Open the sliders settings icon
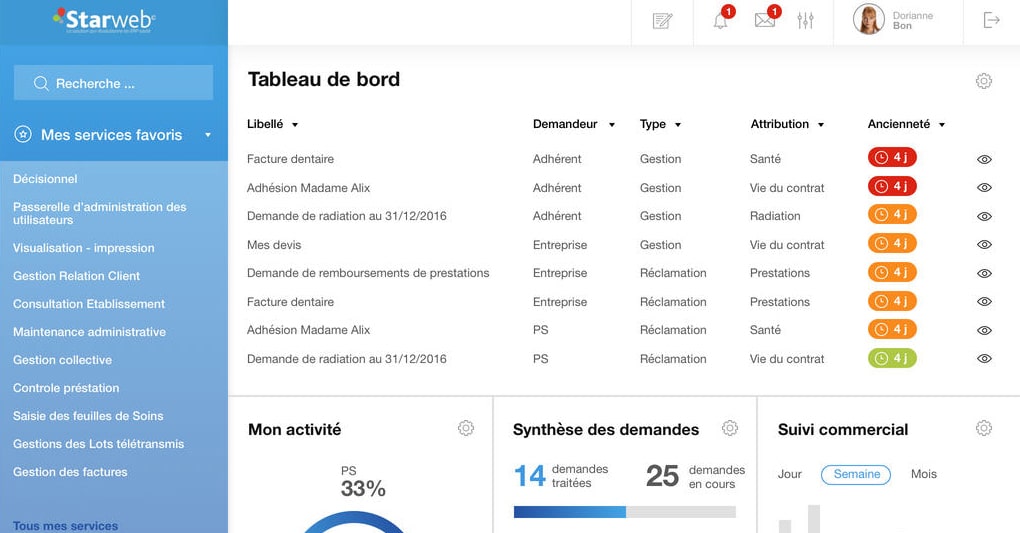The width and height of the screenshot is (1020, 533). click(x=805, y=21)
